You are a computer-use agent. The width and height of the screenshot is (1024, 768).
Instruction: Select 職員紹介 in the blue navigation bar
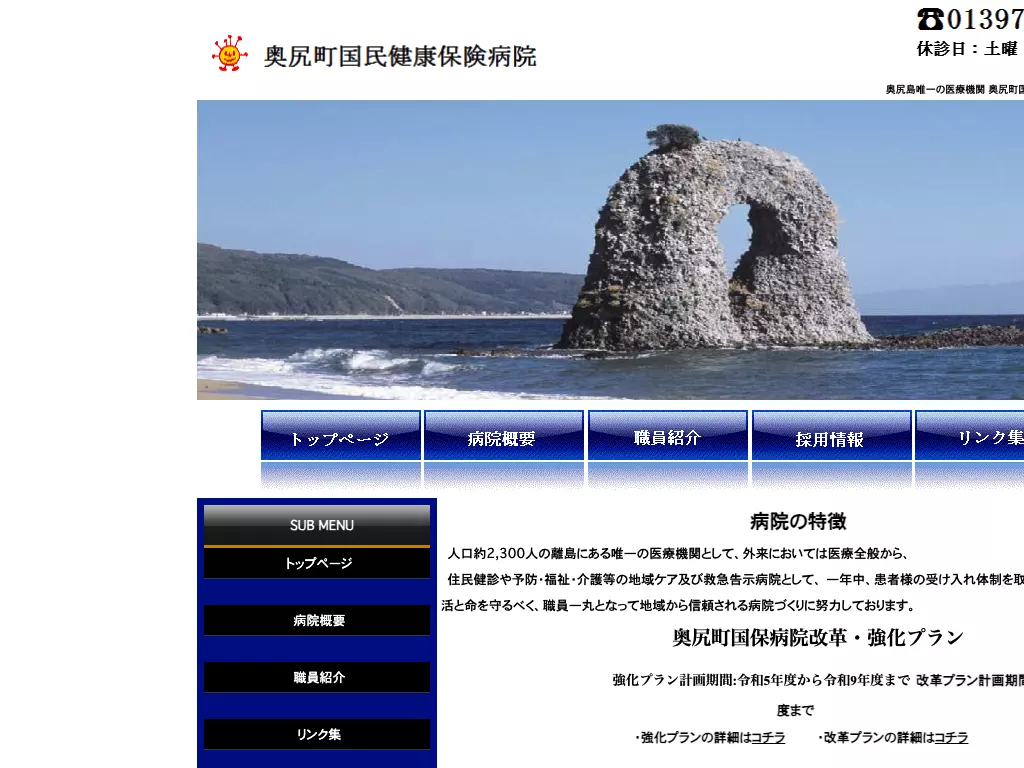667,436
